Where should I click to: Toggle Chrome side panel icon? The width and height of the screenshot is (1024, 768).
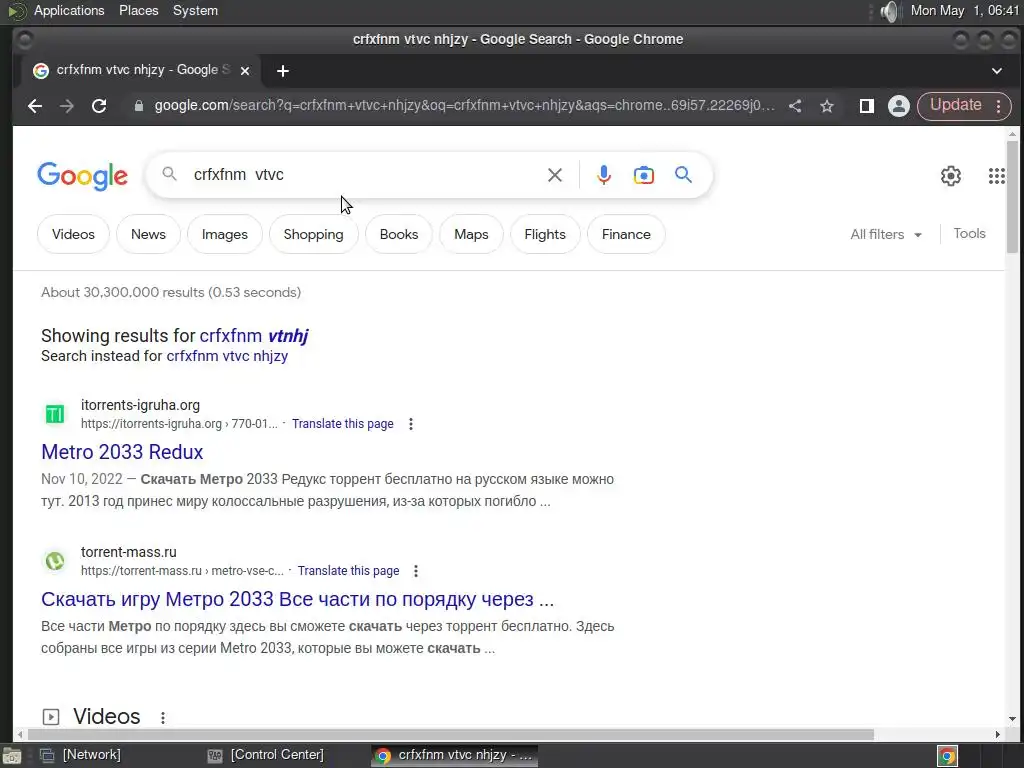[867, 106]
